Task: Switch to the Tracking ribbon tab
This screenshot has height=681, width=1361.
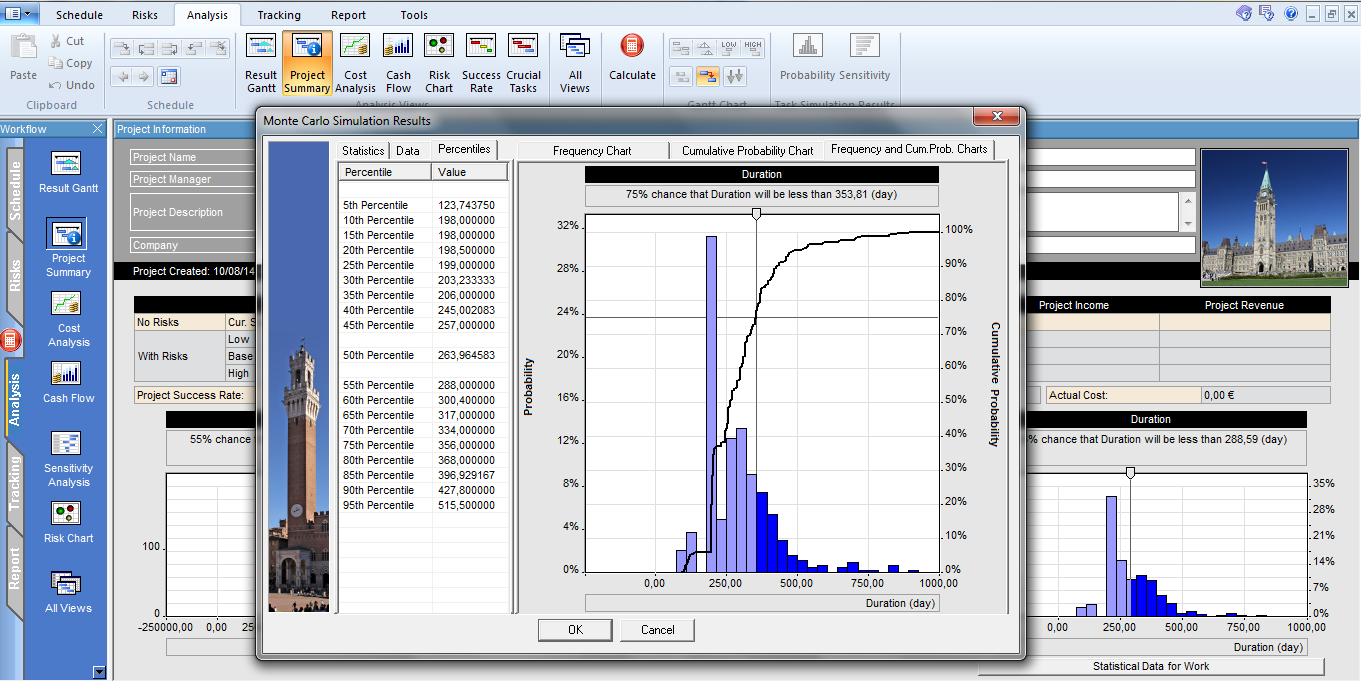Action: [278, 15]
